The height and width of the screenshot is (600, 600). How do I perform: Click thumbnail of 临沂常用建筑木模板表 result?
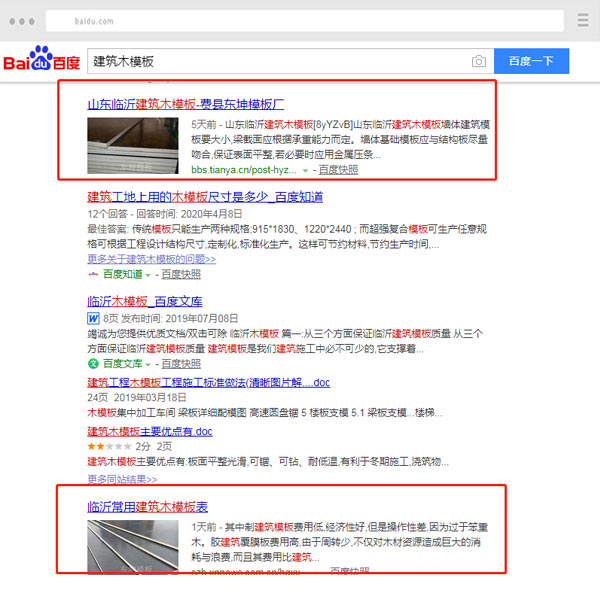pyautogui.click(x=133, y=546)
